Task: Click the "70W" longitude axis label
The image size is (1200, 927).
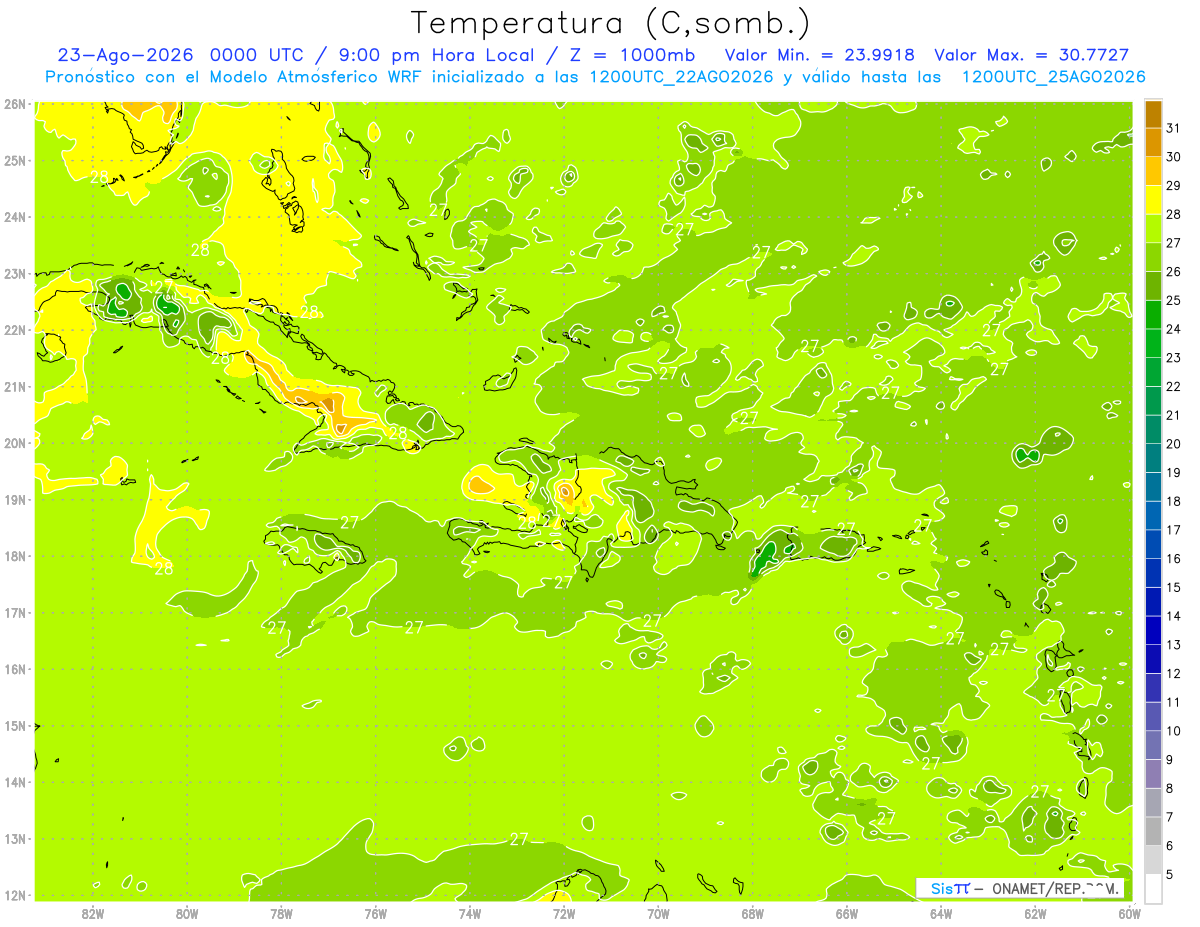Action: (658, 913)
